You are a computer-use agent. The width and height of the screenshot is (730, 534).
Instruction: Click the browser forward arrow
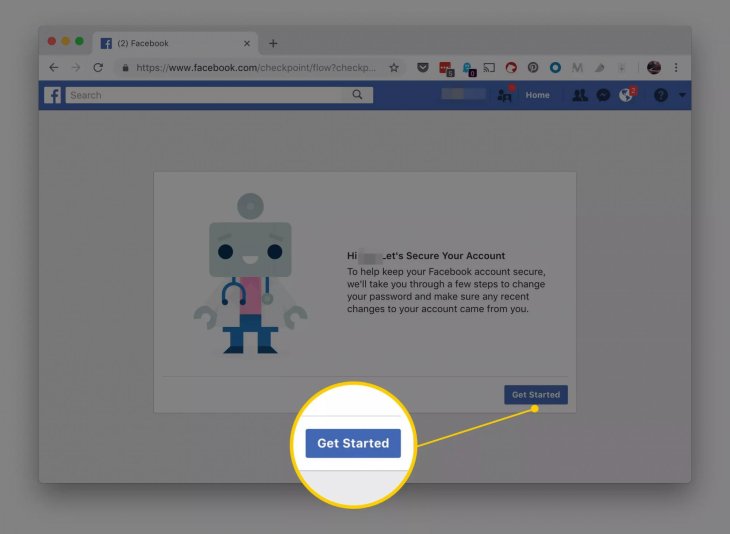click(76, 68)
